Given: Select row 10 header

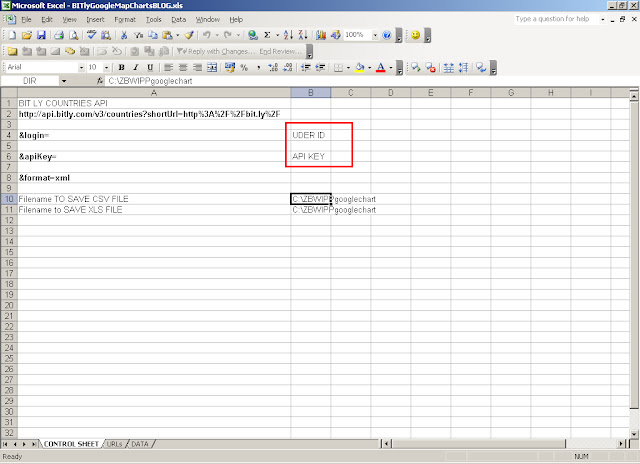Looking at the screenshot, I should coord(9,199).
